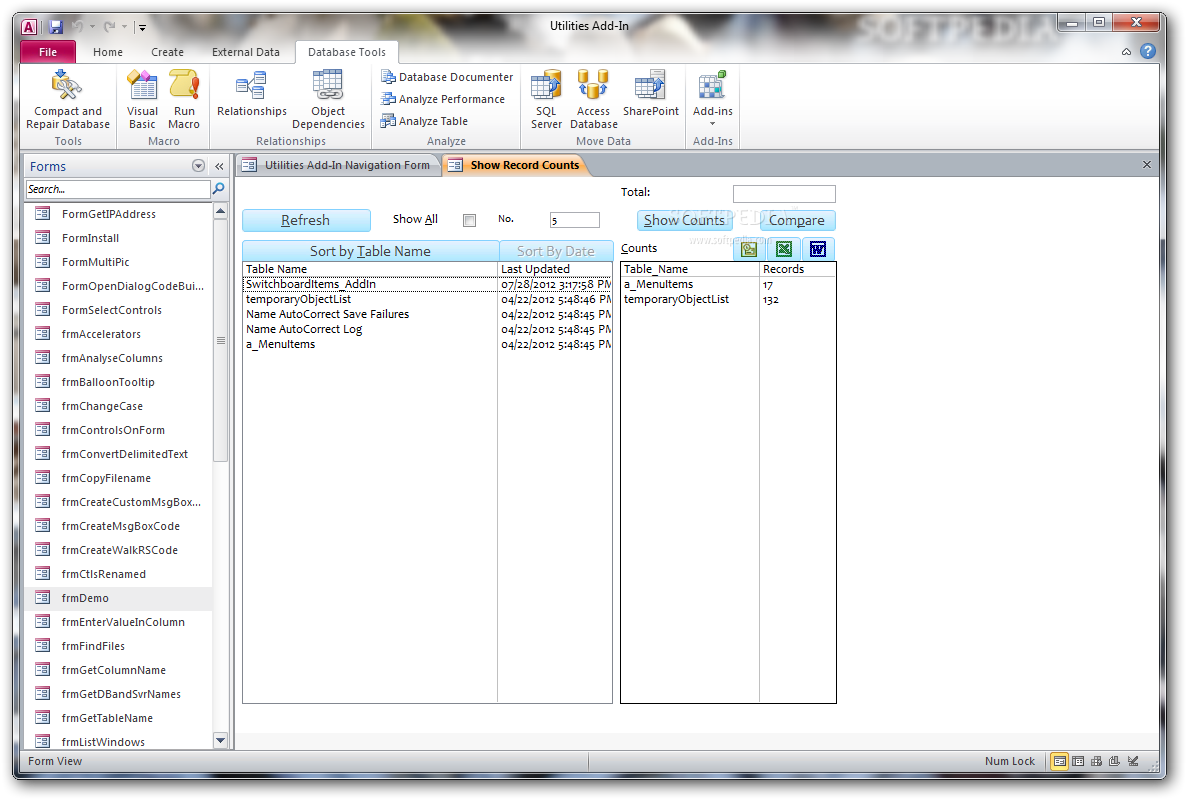Run Analyze Table
Image resolution: width=1187 pixels, height=800 pixels.
(424, 121)
